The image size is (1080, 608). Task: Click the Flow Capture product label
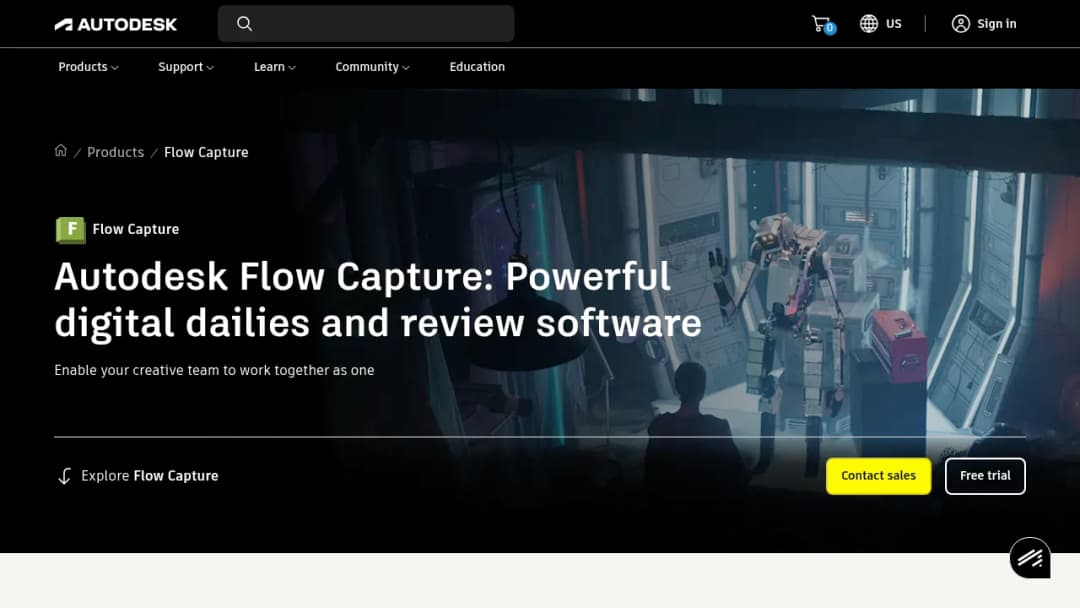[x=136, y=229]
